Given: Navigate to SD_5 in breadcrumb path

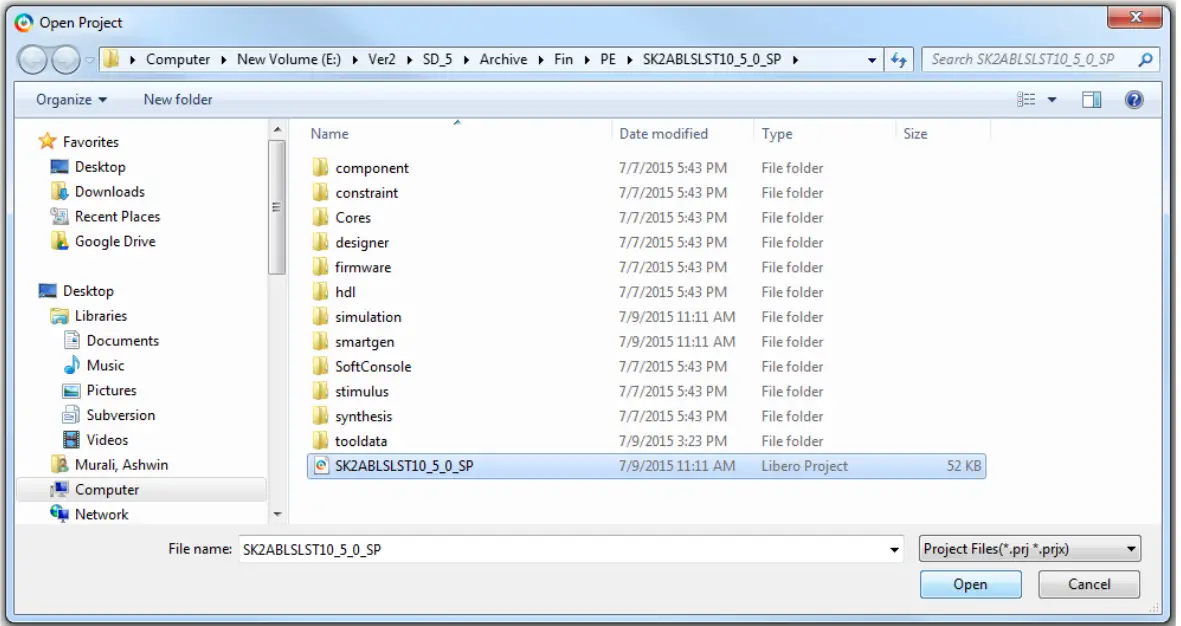Looking at the screenshot, I should click(437, 60).
